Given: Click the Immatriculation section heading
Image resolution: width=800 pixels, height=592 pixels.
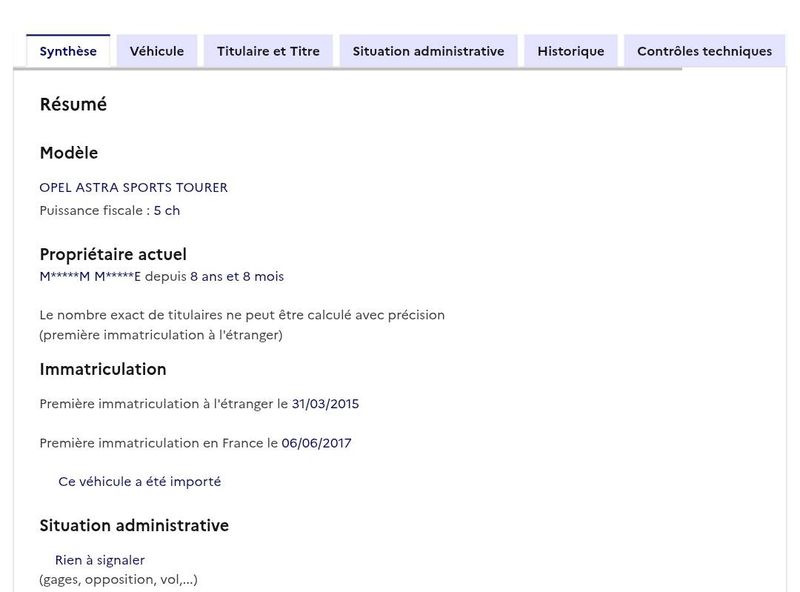Looking at the screenshot, I should coord(103,369).
